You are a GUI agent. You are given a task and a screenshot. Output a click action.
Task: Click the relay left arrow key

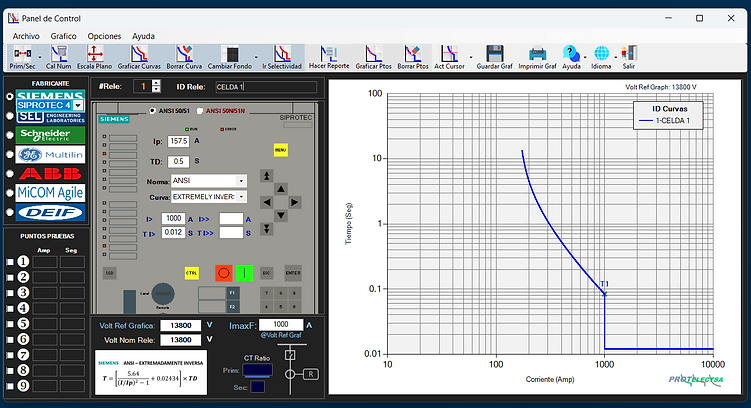click(x=267, y=203)
